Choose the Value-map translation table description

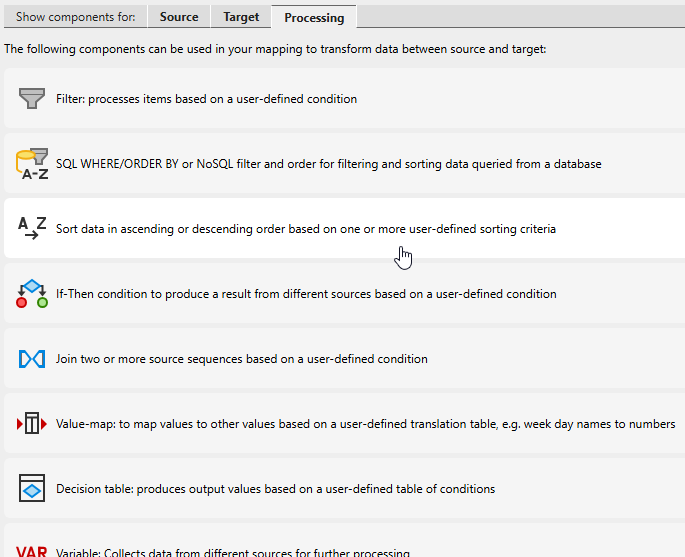point(365,424)
